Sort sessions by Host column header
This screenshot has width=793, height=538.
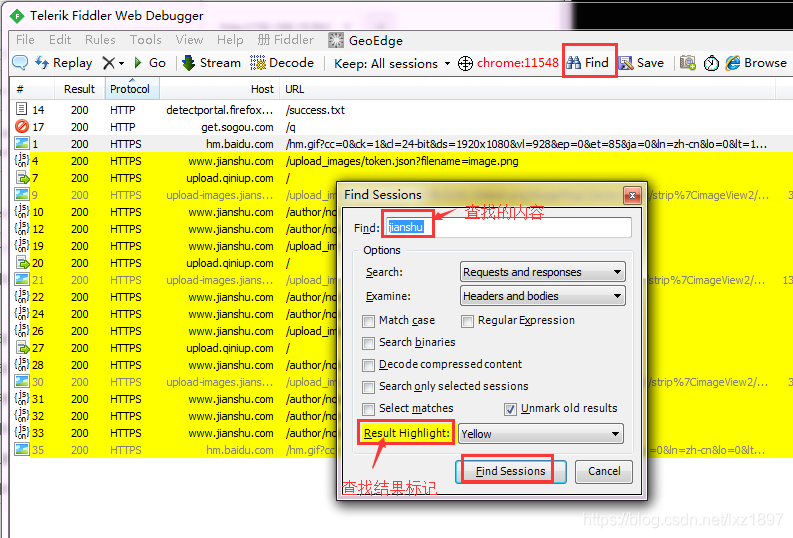(x=219, y=89)
